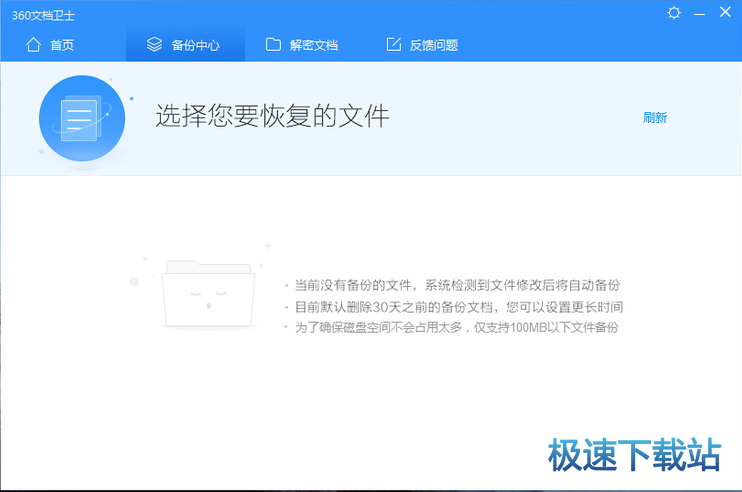742x492 pixels.
Task: Click the folder icon beside 解密文档
Action: pos(273,45)
